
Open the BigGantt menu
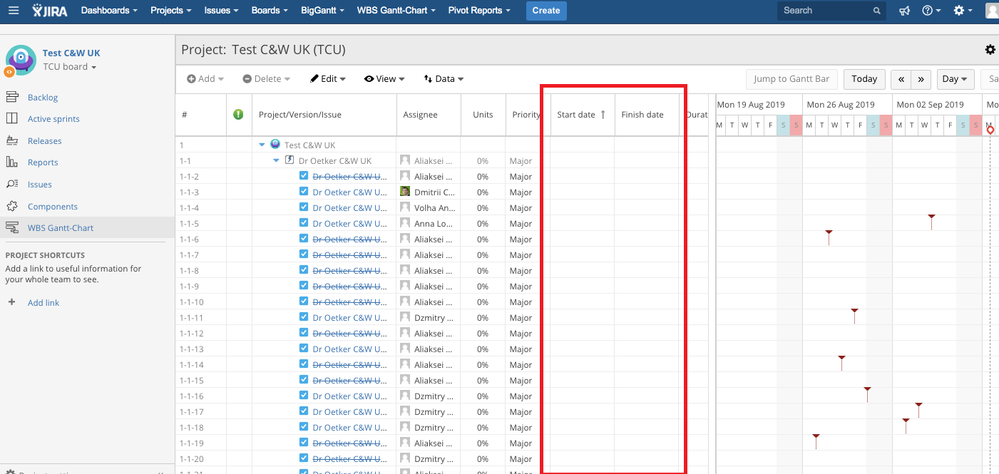pyautogui.click(x=322, y=10)
